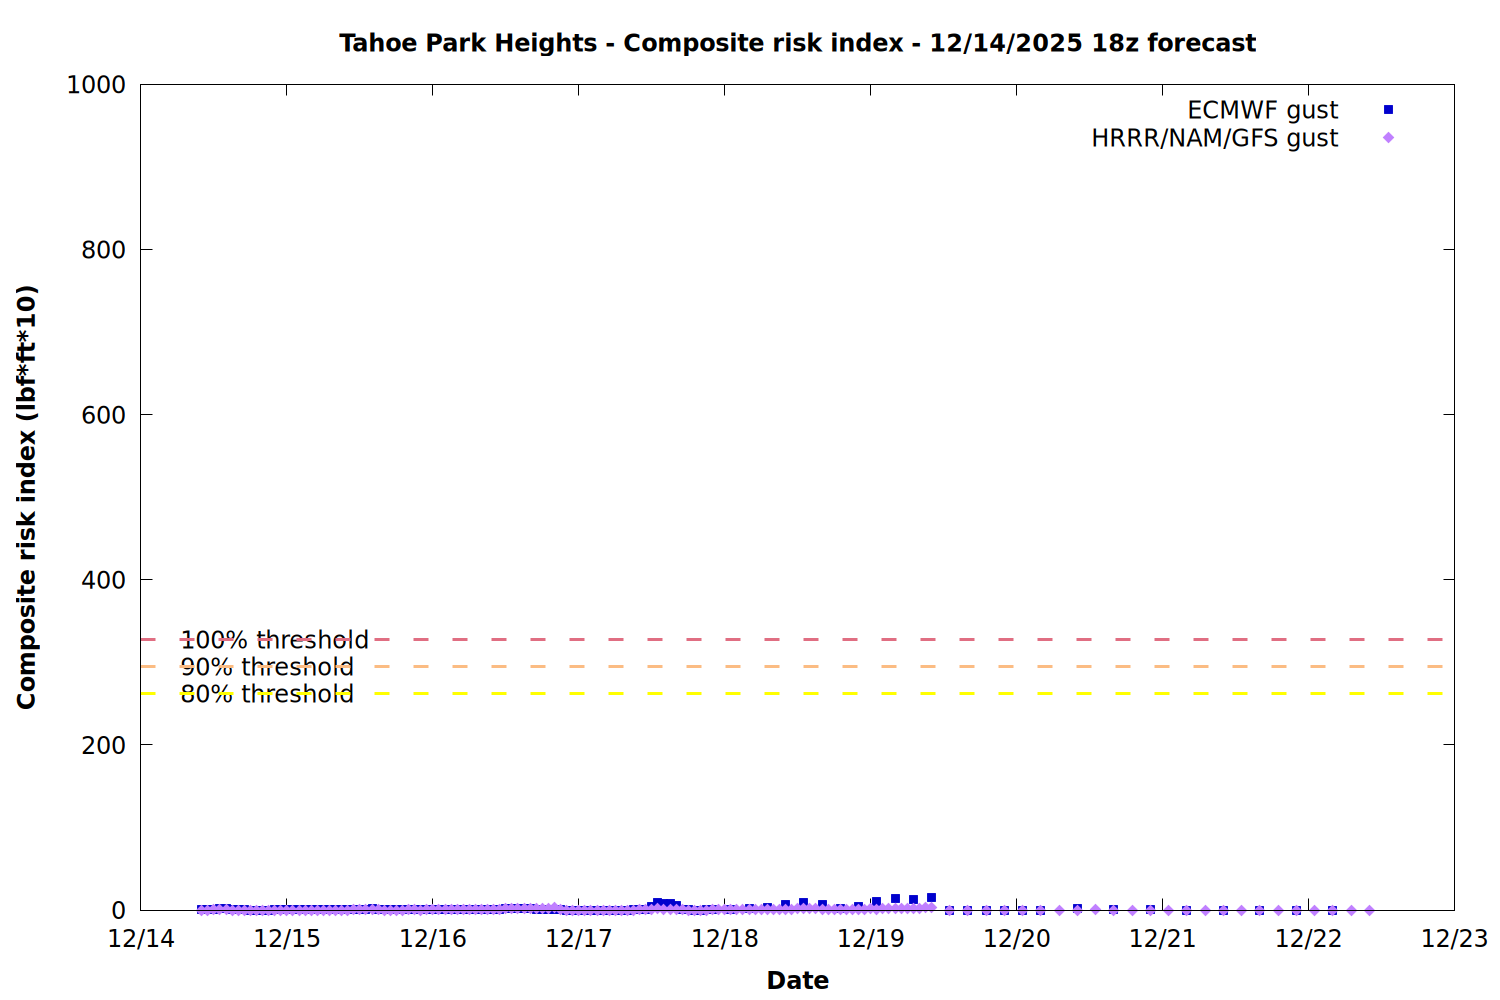The width and height of the screenshot is (1500, 1000).
Task: Click the chart title text
Action: pos(797,43)
